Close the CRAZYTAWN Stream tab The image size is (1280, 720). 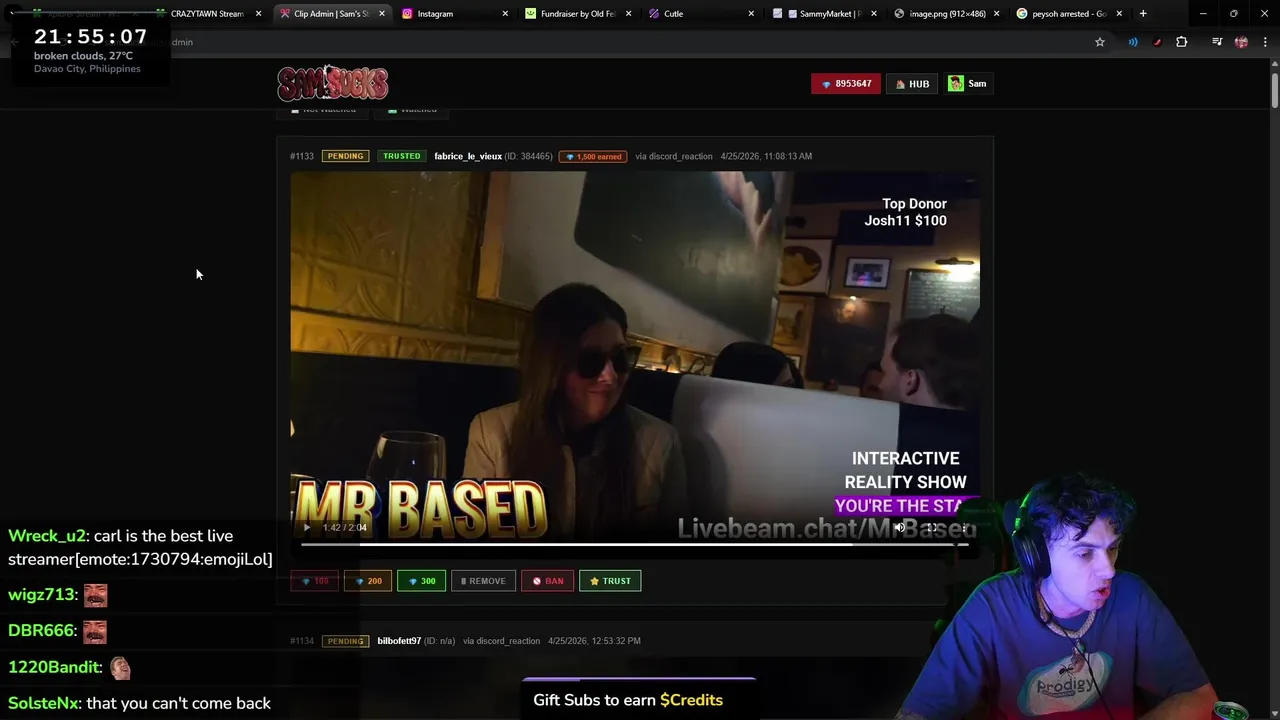click(258, 14)
